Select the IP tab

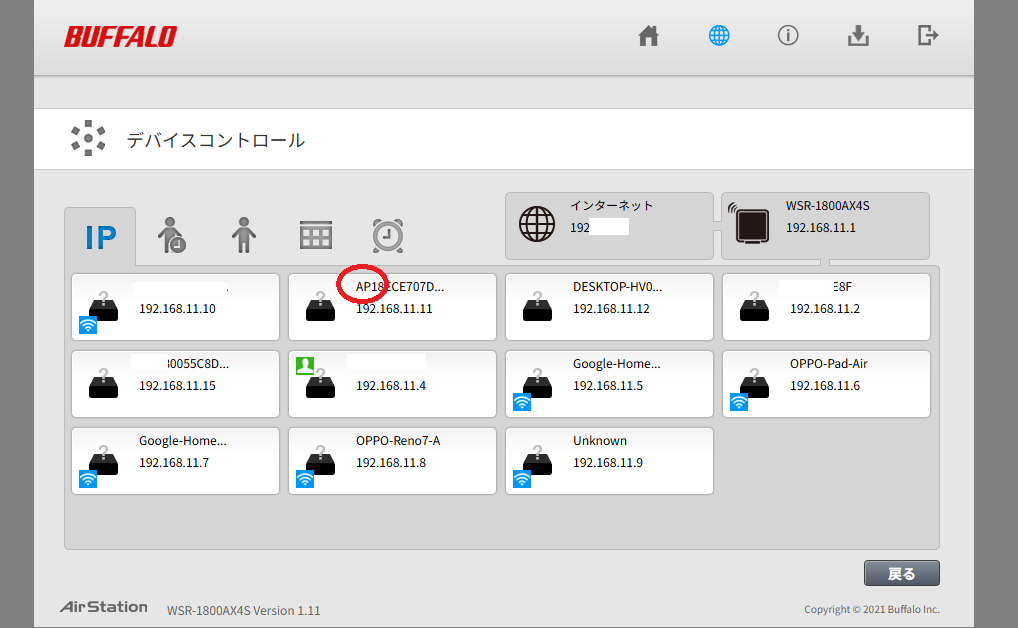[x=100, y=236]
